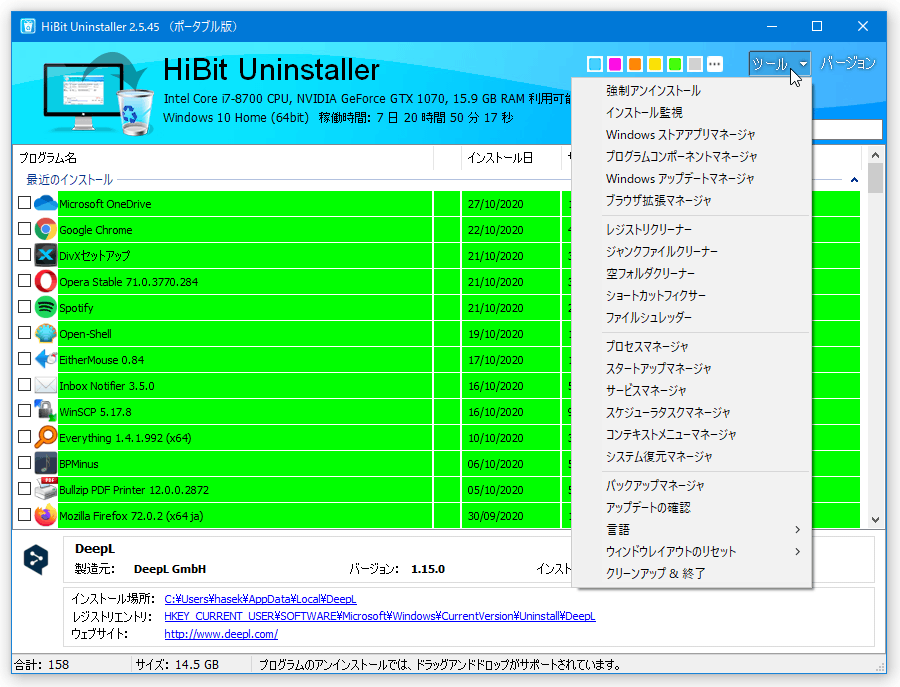The width and height of the screenshot is (900, 687).
Task: Check the Everything 1.4.1.992 checkbox
Action: click(24, 437)
